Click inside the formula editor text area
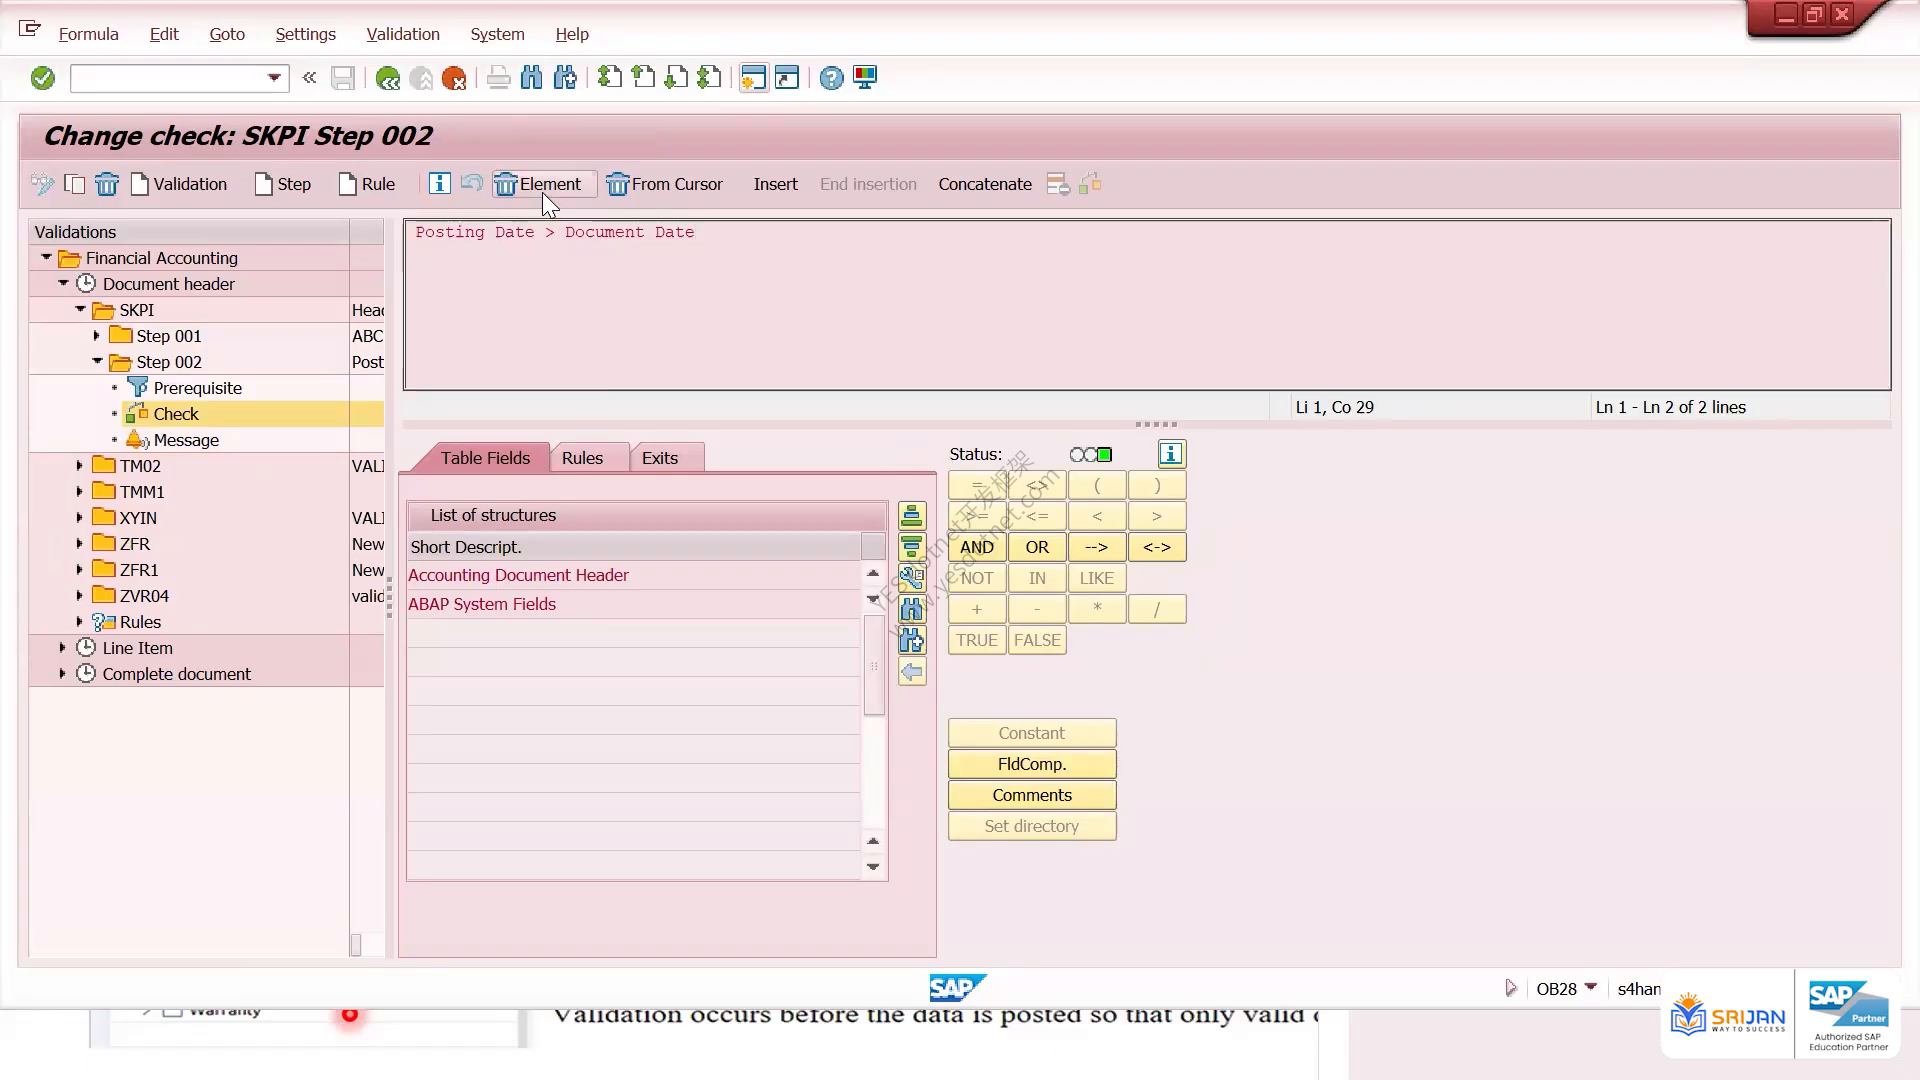Screen dimensions: 1920x1080 click(1147, 305)
